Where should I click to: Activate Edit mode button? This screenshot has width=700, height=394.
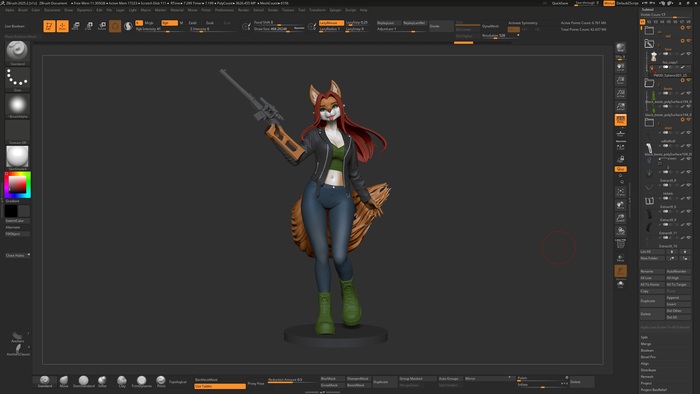point(49,26)
